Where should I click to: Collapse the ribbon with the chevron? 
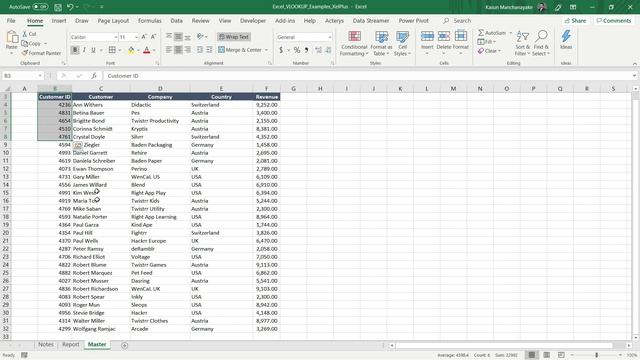pos(635,64)
